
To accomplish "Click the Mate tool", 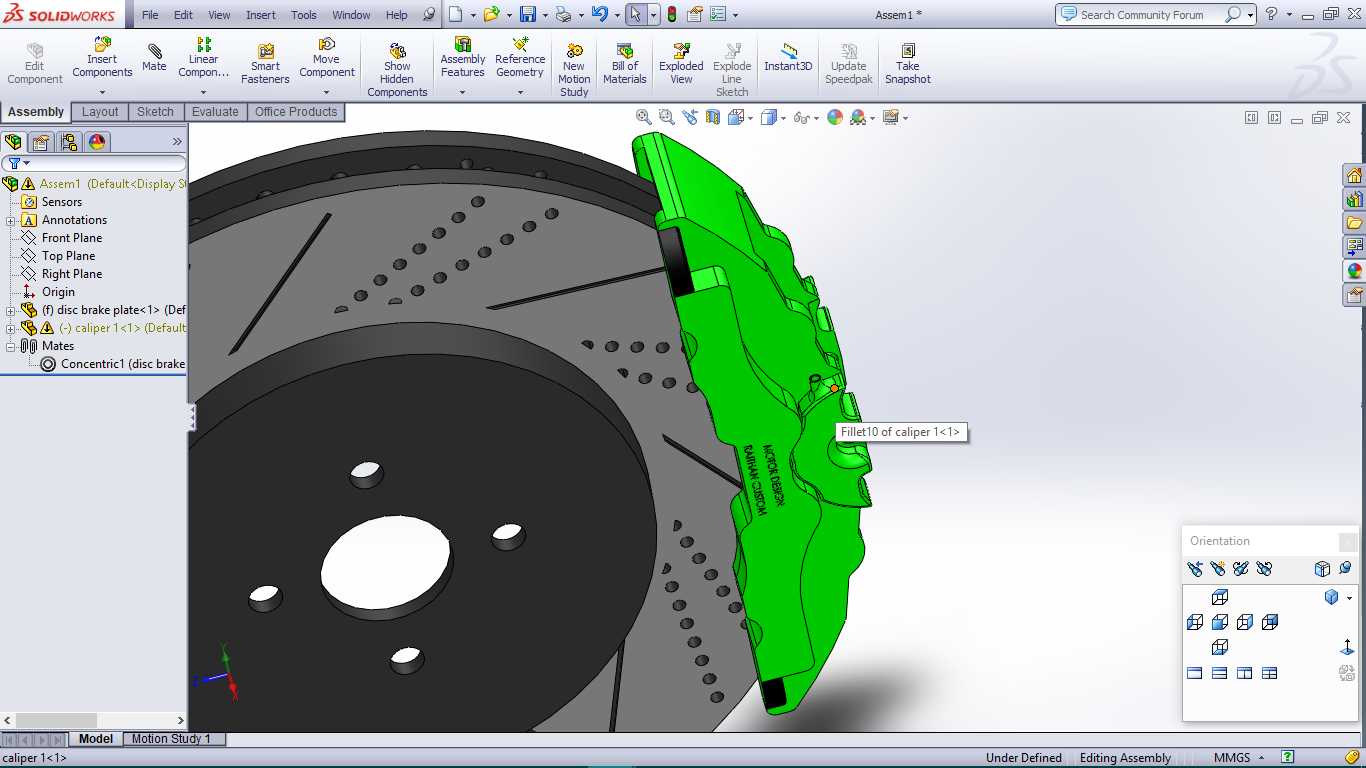I will pos(154,58).
